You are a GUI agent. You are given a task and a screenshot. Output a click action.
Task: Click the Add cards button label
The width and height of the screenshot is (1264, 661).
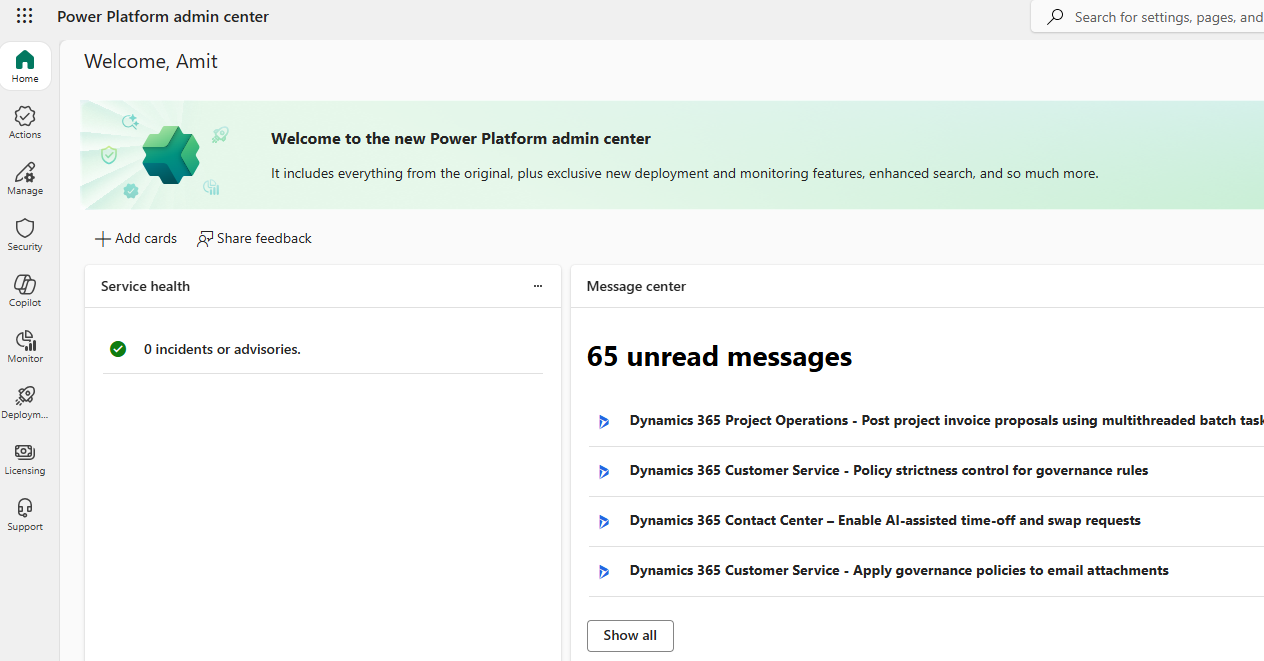[146, 238]
